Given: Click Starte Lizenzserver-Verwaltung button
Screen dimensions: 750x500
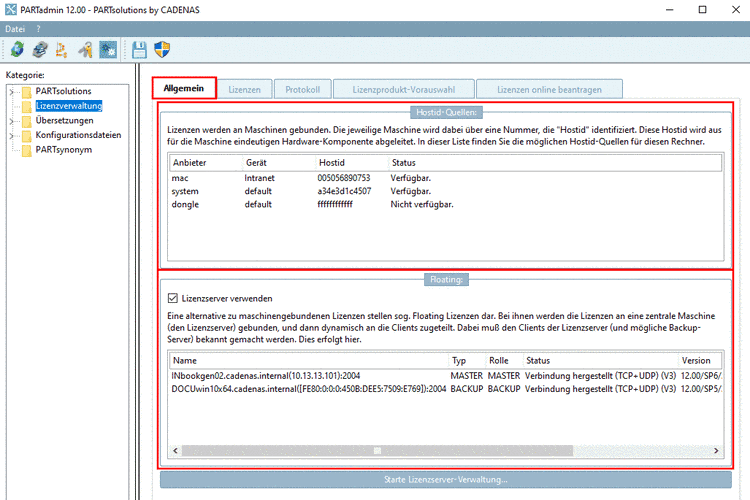Looking at the screenshot, I should pos(446,479).
